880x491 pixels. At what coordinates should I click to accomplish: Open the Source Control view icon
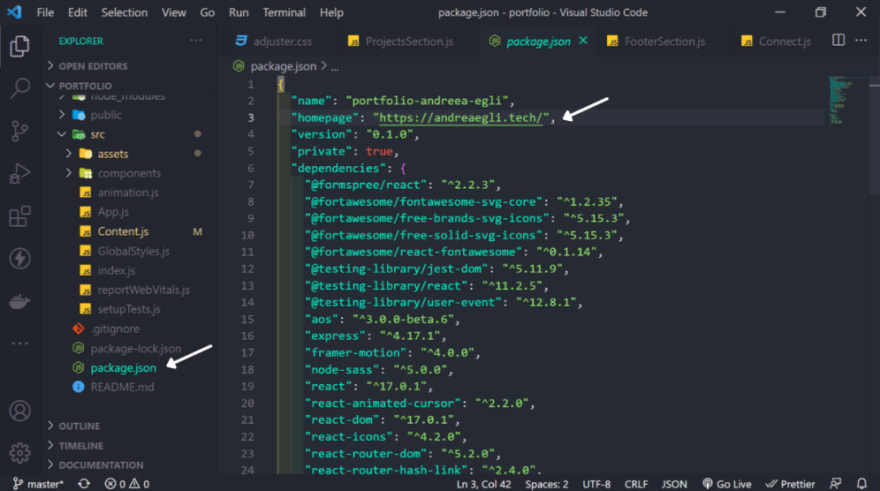(x=20, y=131)
